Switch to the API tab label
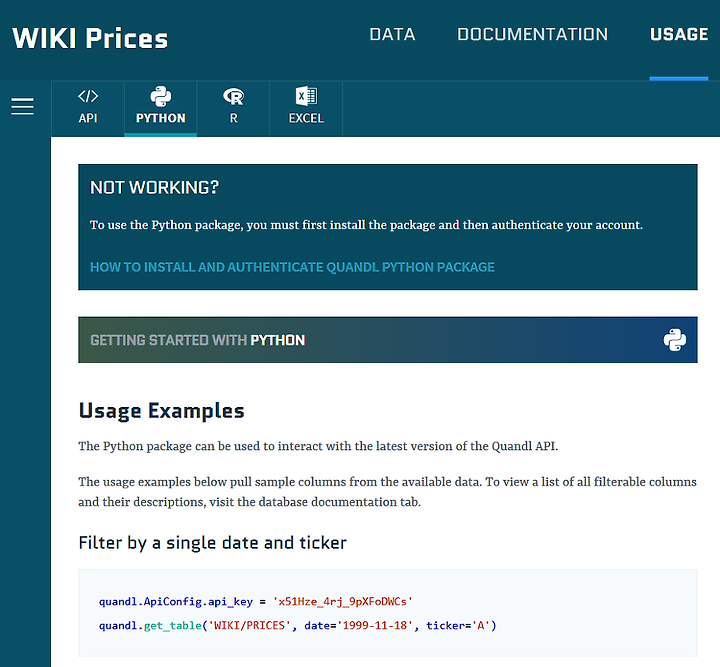 (x=88, y=118)
